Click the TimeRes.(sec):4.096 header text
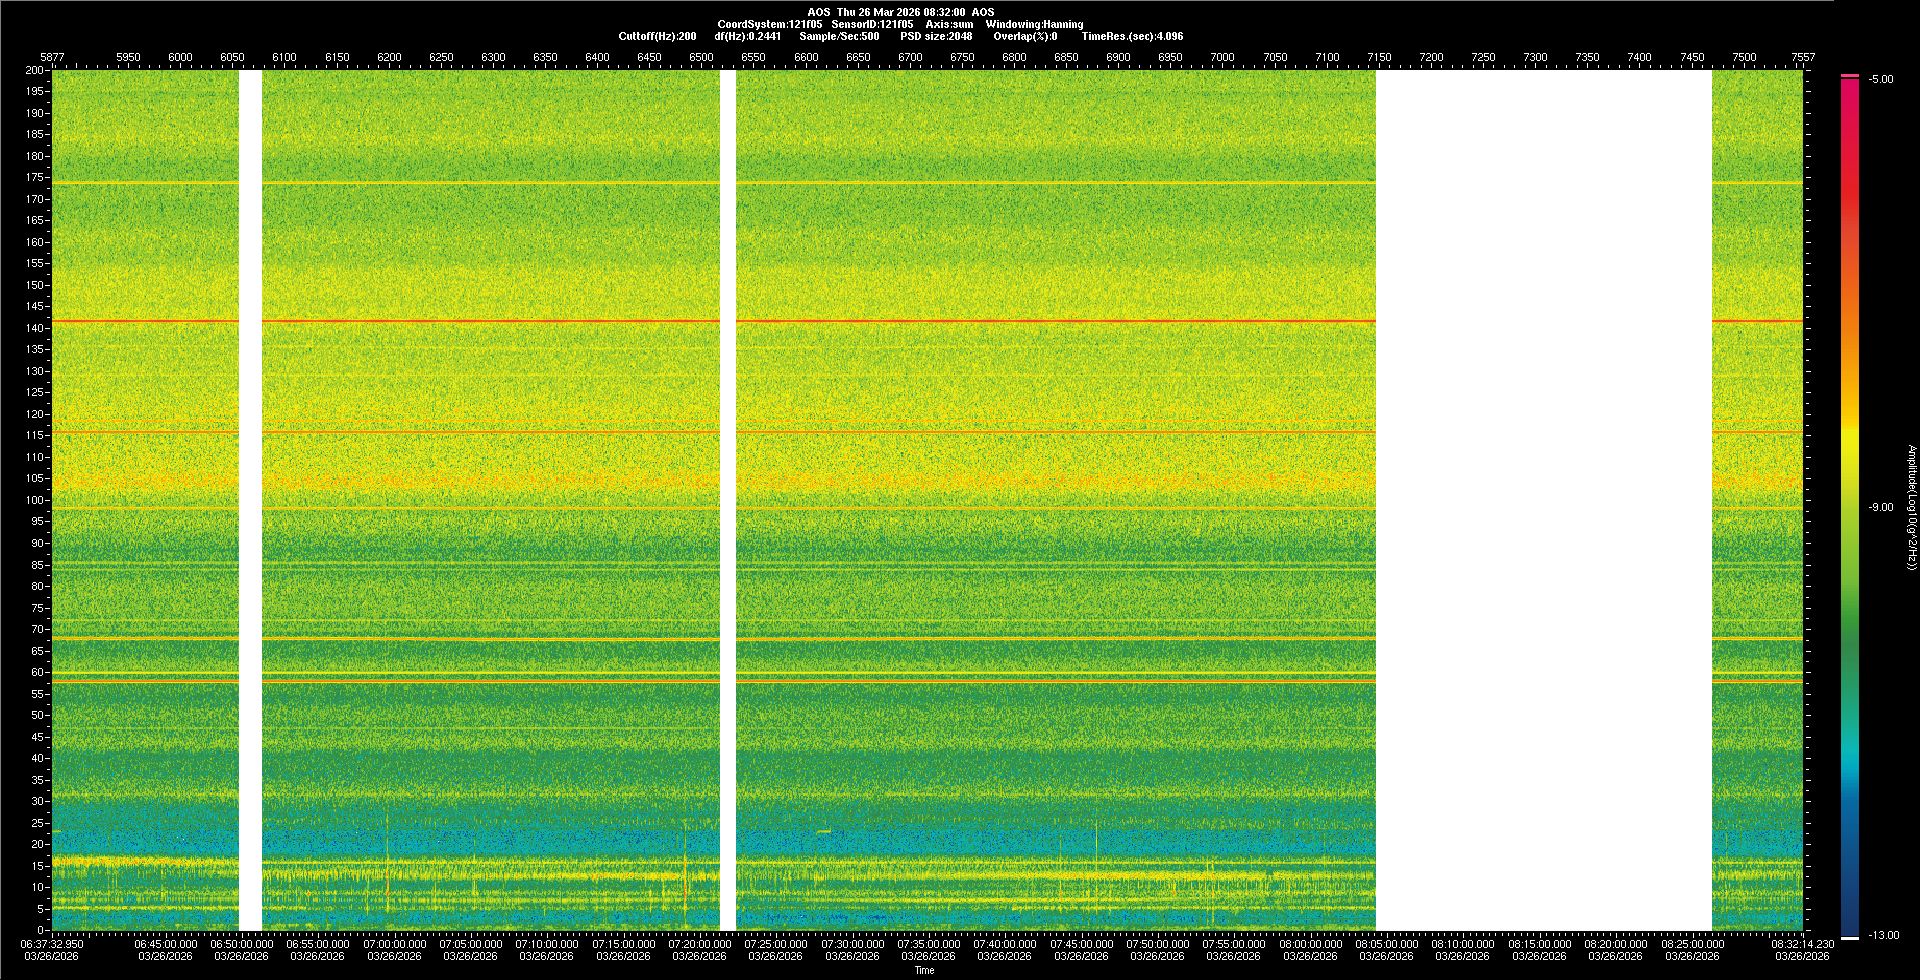1920x980 pixels. click(x=1132, y=36)
